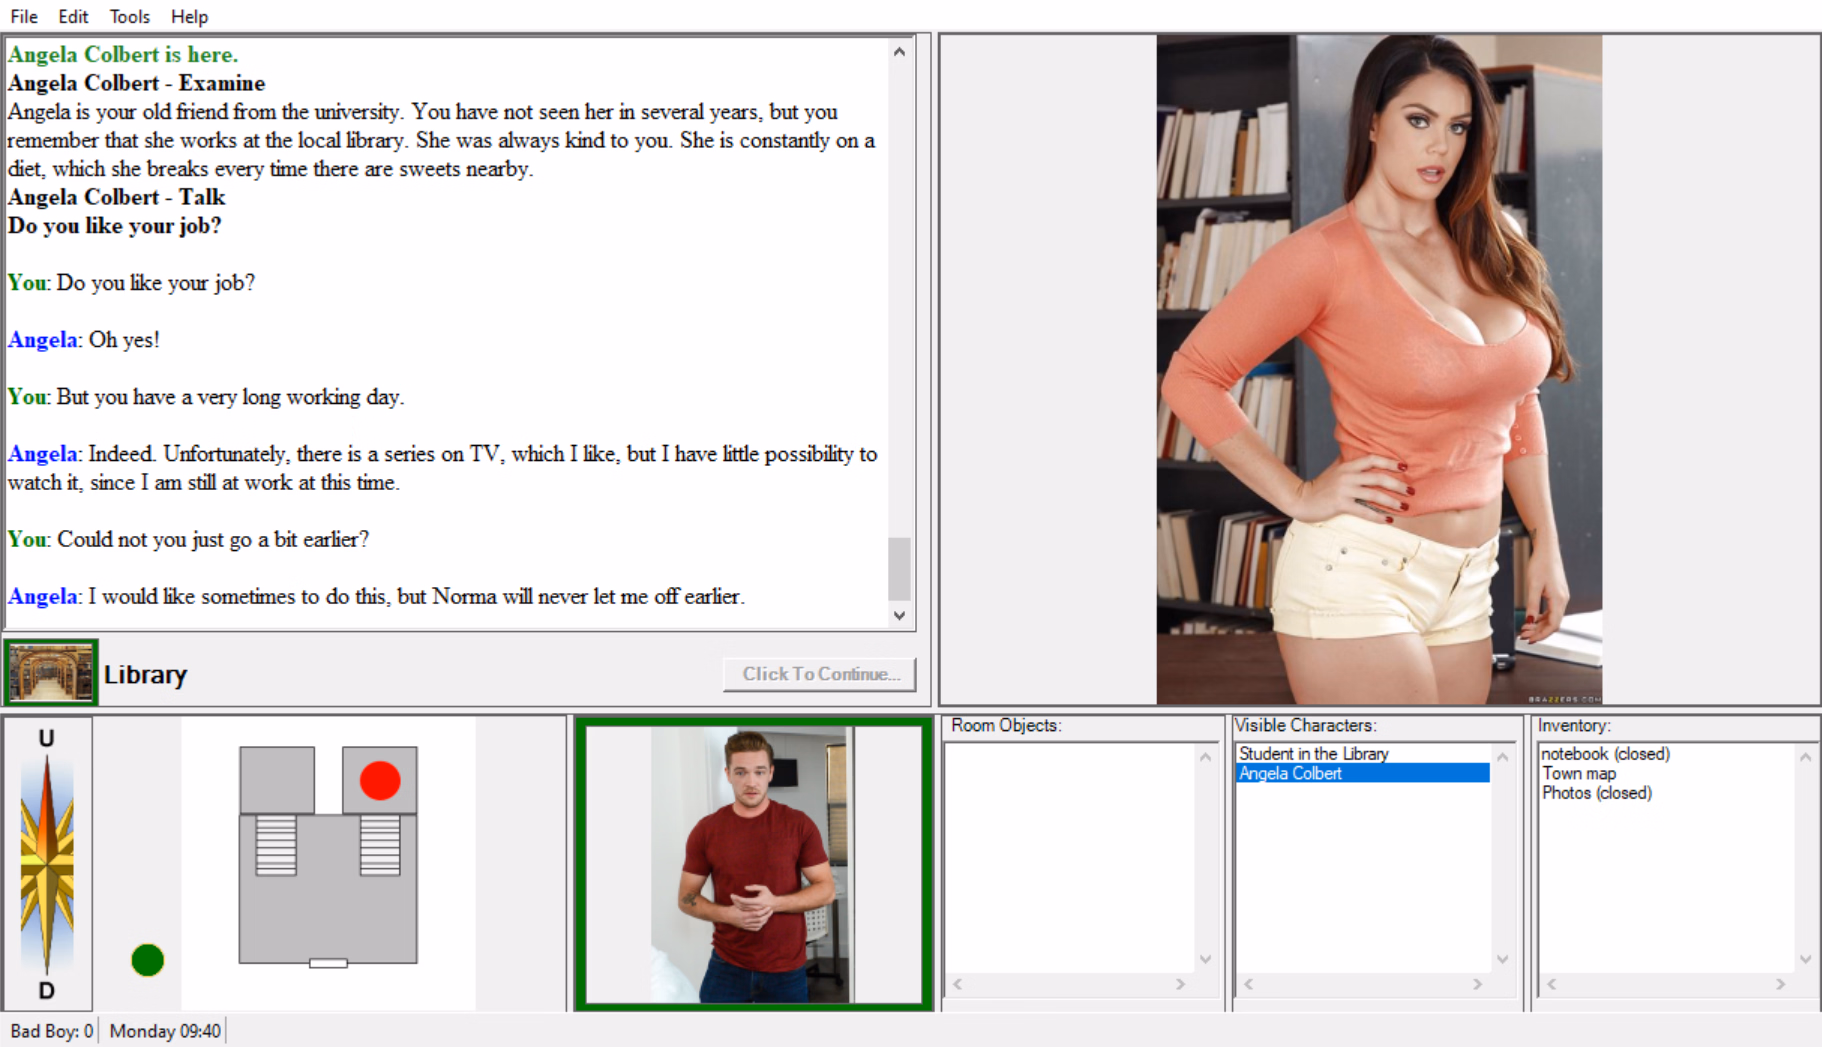1822x1047 pixels.
Task: Open the Help menu
Action: [189, 16]
